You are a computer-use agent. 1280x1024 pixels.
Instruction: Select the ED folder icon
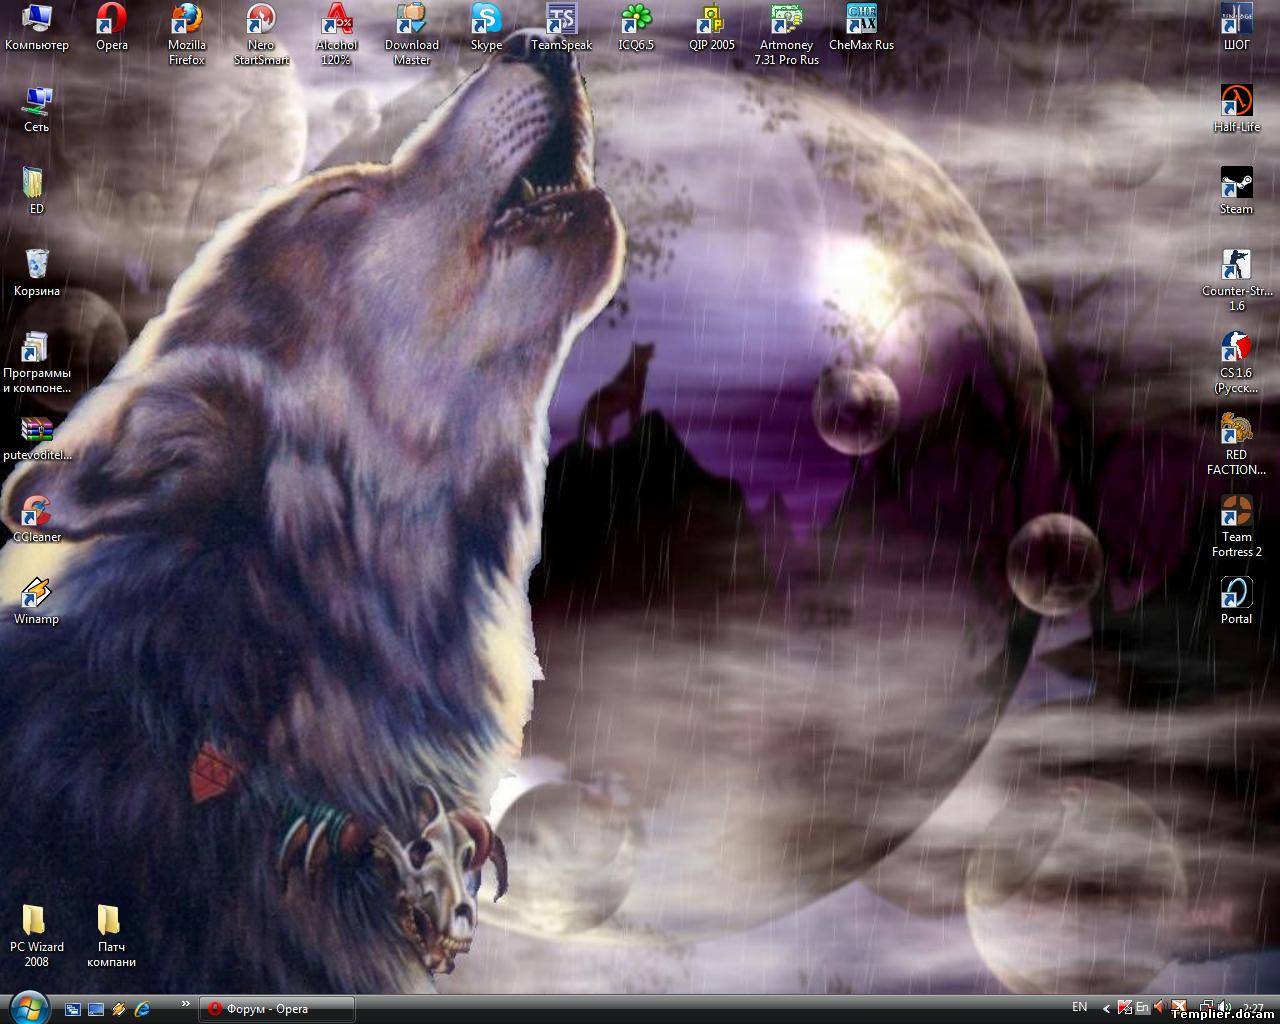pos(37,191)
